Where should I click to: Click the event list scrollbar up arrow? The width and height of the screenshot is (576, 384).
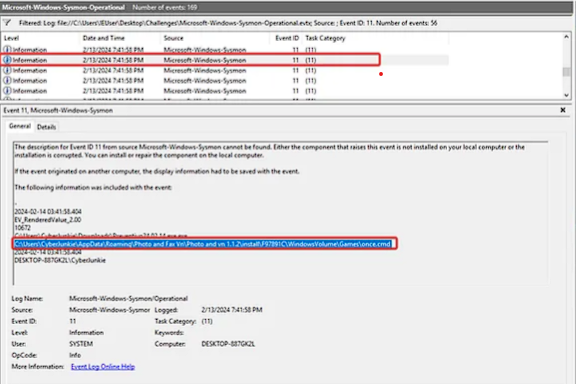[x=566, y=37]
